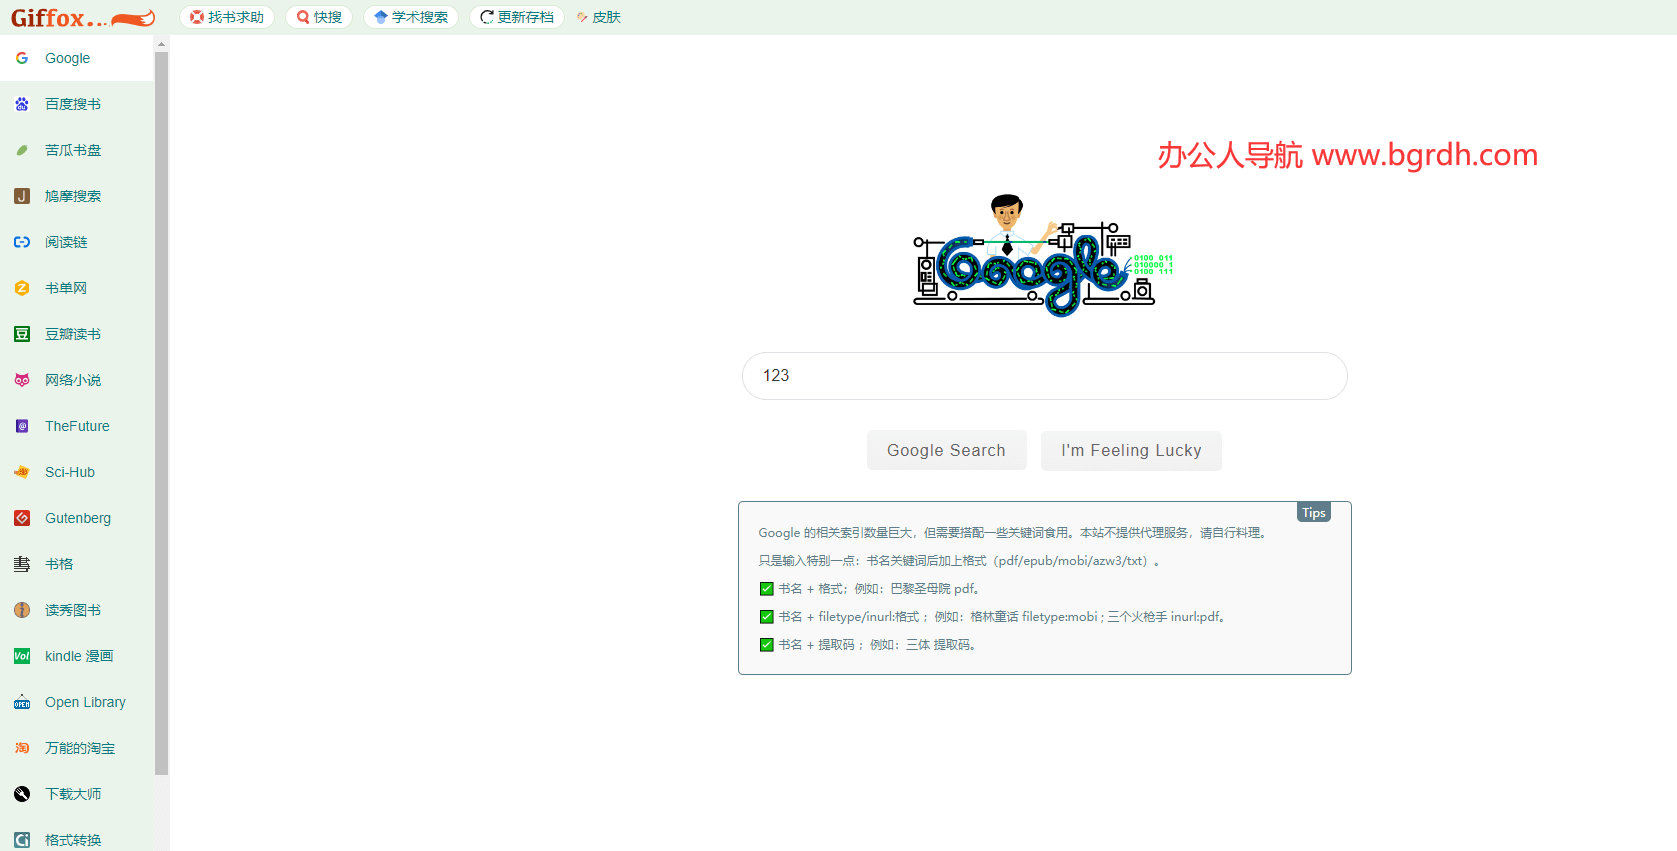Click the 苦瓜书盘 leaf icon
Viewport: 1677px width, 851px height.
pos(22,150)
